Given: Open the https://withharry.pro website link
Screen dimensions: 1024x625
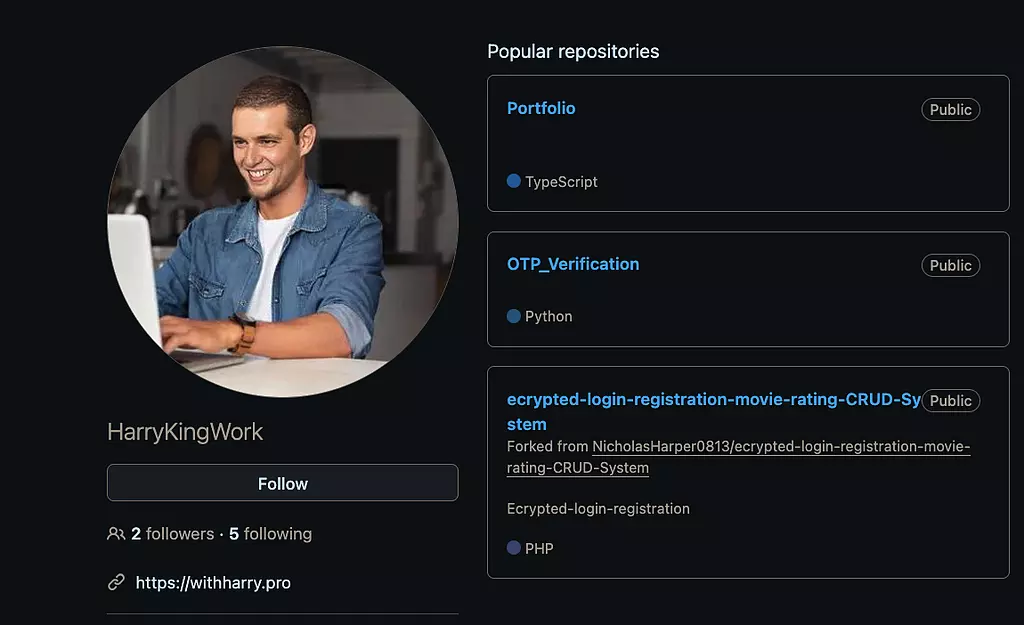Looking at the screenshot, I should (213, 582).
